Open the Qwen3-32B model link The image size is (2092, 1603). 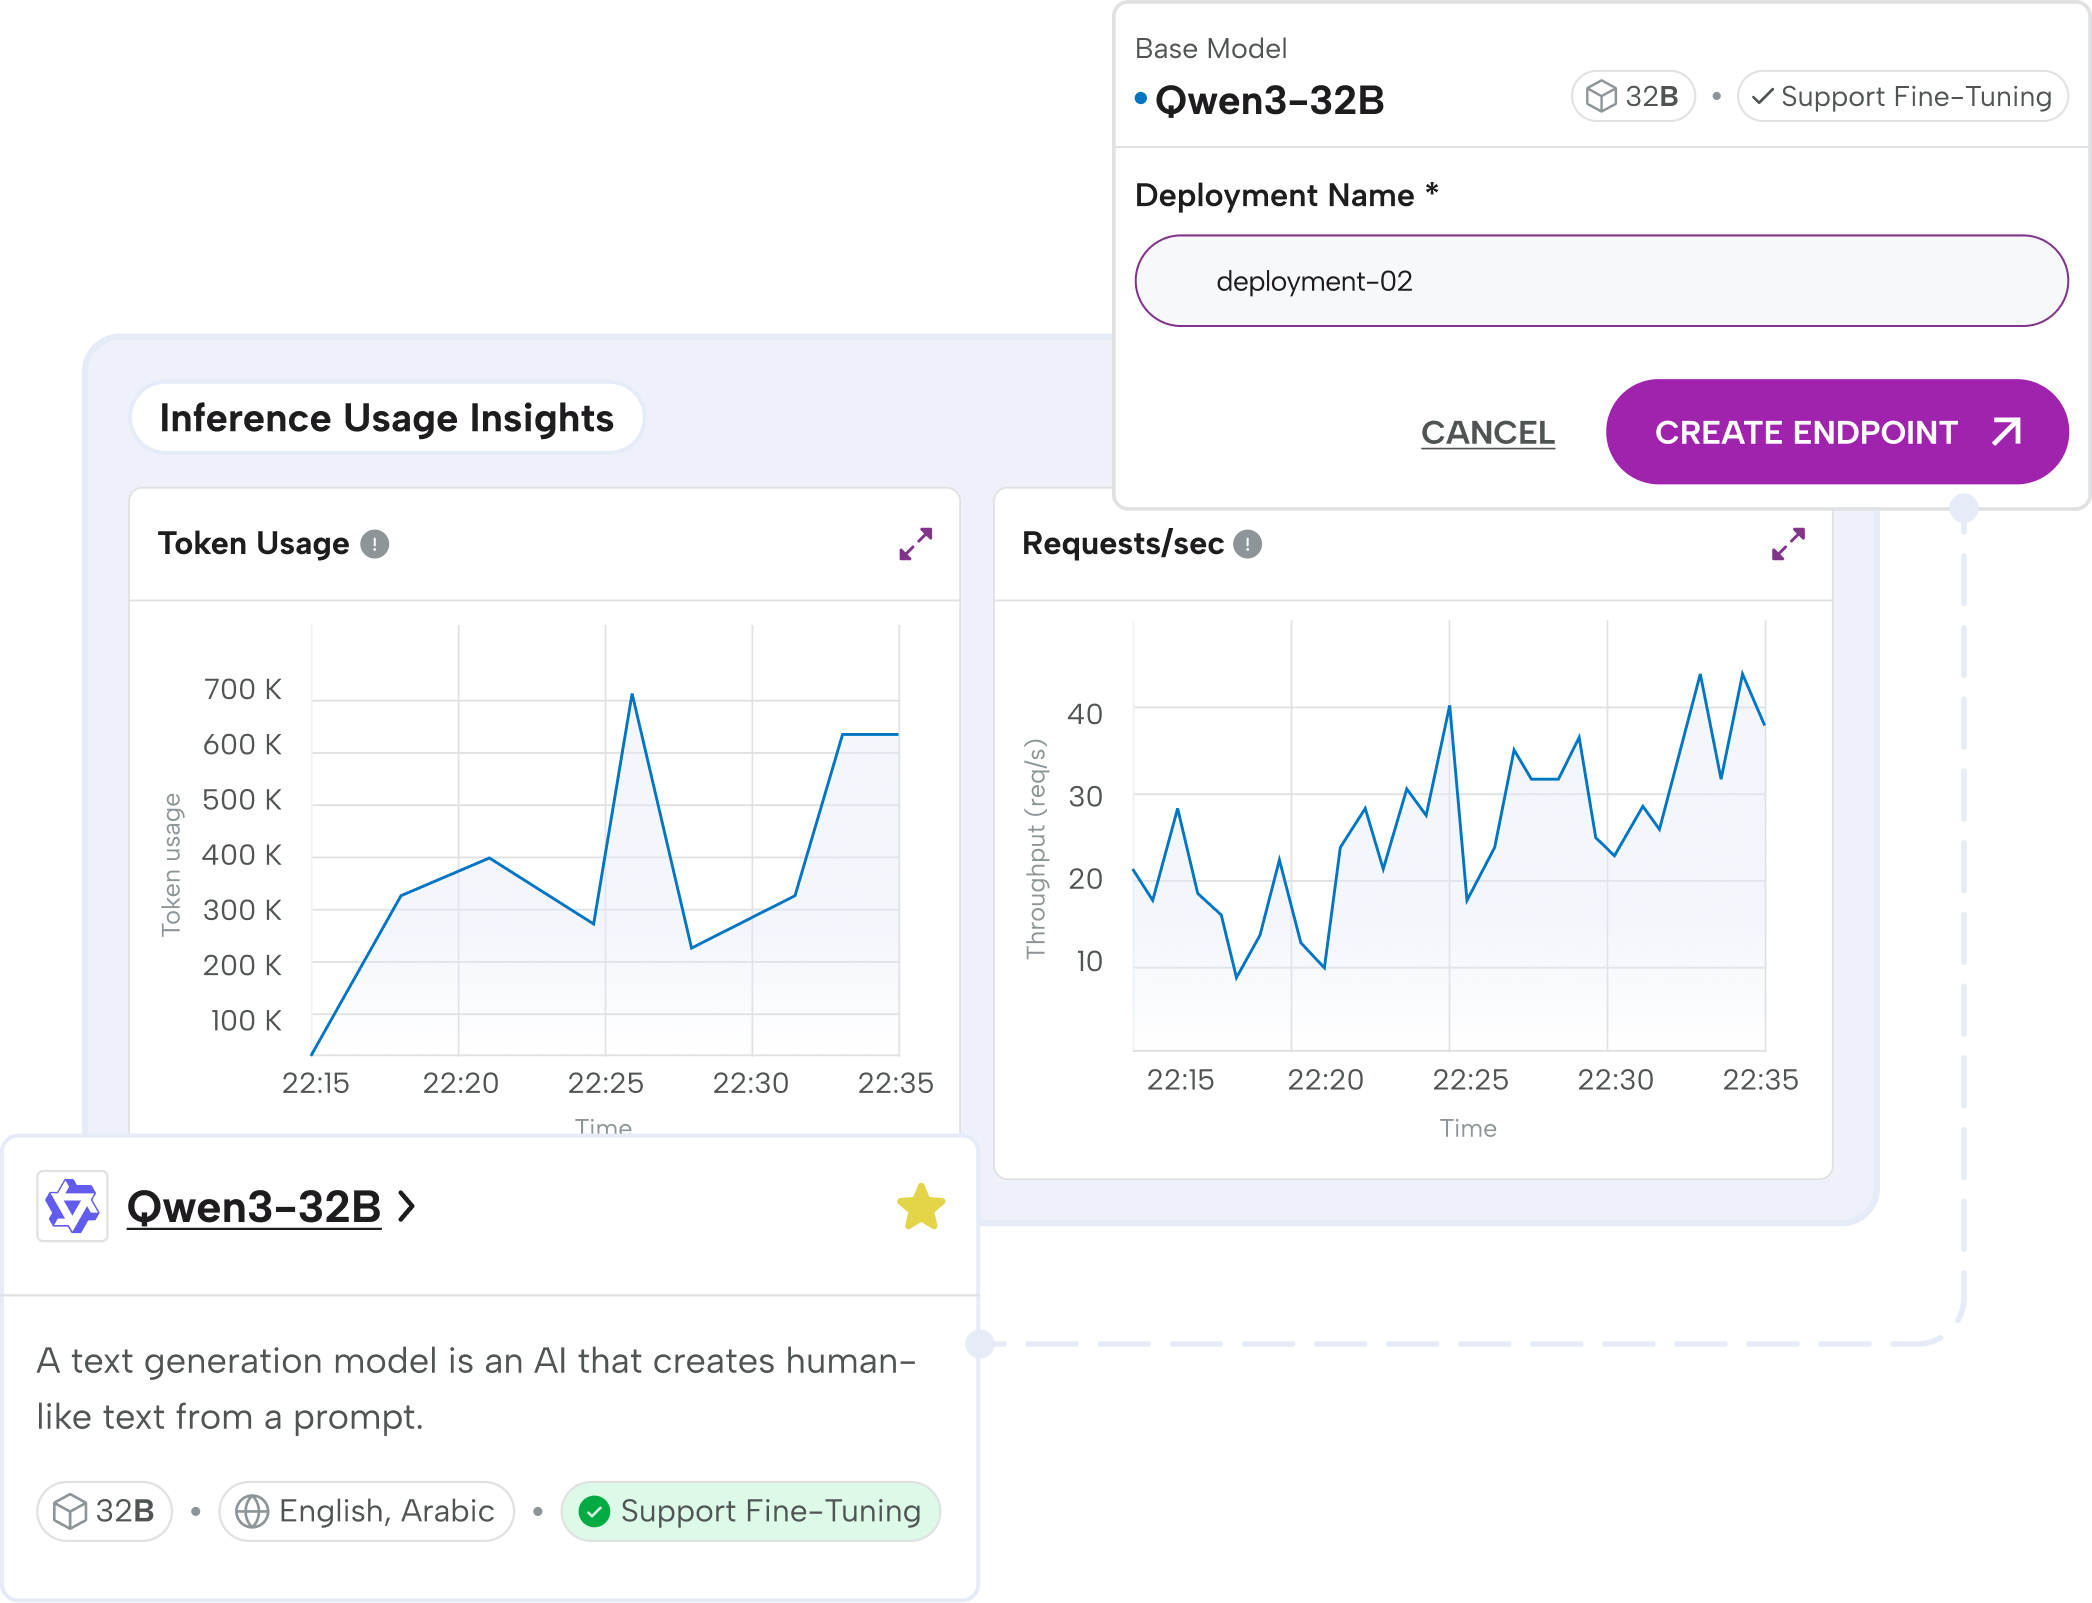[254, 1207]
